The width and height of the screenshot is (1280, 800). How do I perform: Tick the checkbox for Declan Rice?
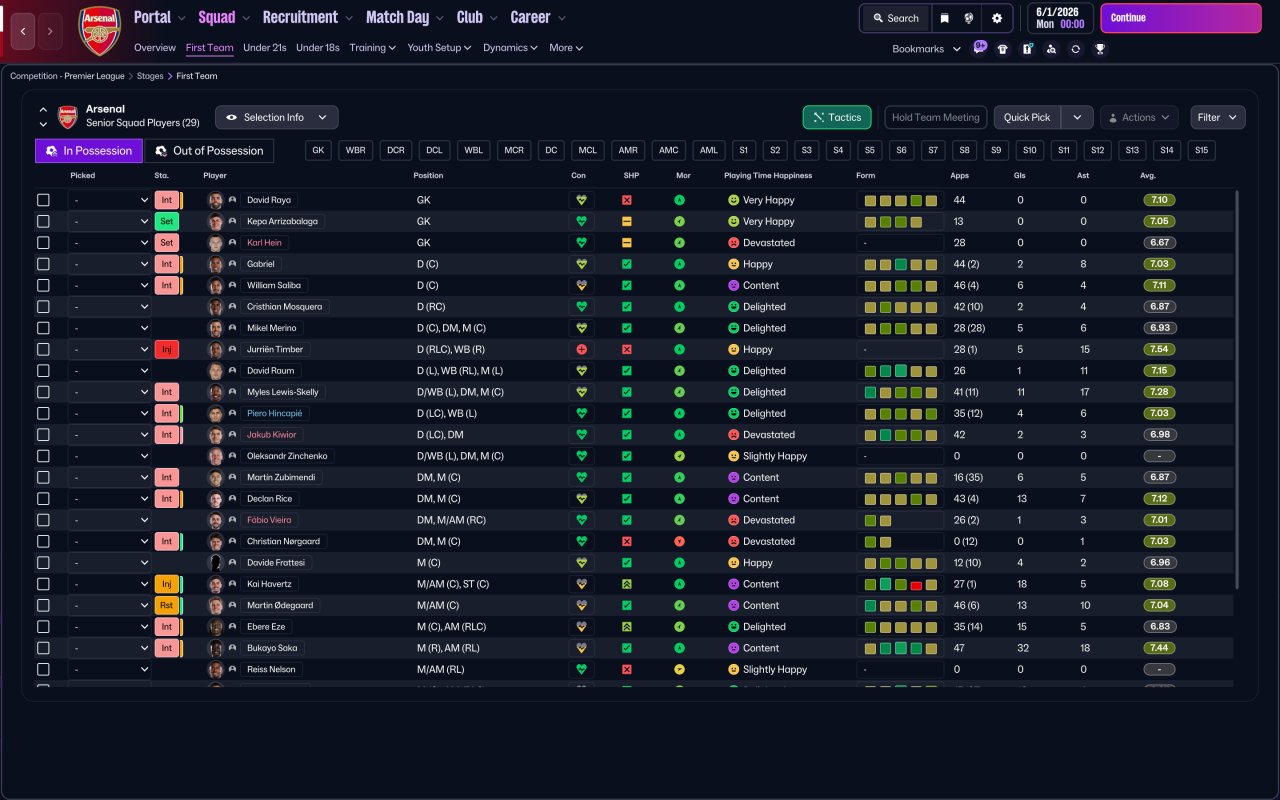coord(43,499)
